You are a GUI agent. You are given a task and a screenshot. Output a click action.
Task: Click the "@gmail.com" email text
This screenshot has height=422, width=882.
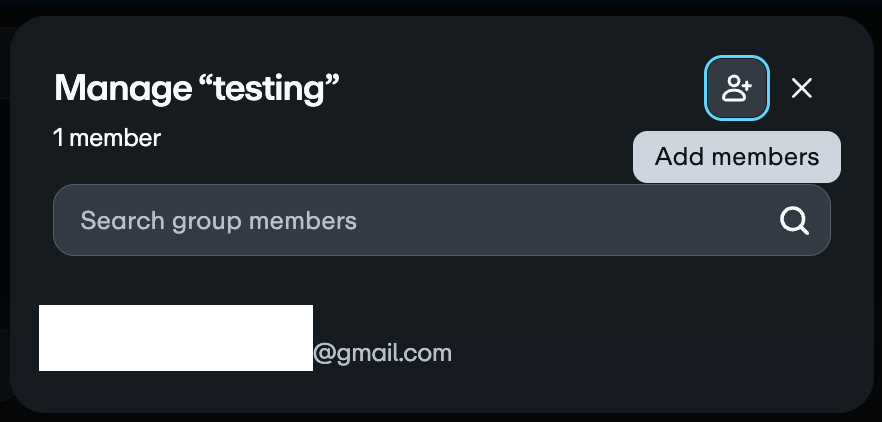pos(383,353)
